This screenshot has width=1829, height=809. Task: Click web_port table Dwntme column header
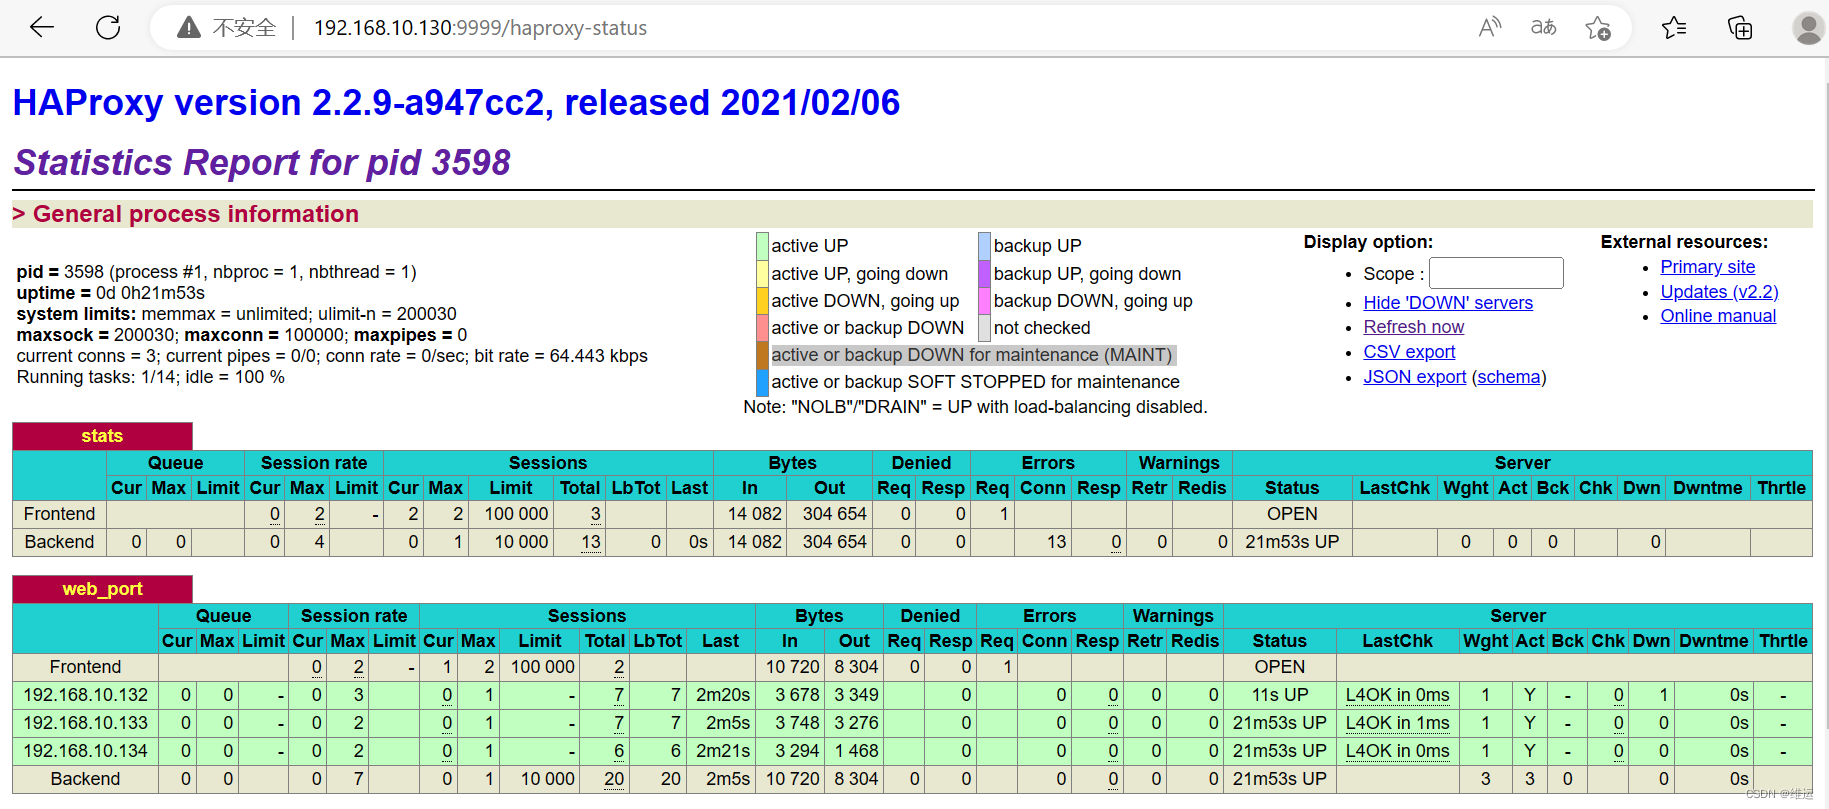click(1714, 641)
